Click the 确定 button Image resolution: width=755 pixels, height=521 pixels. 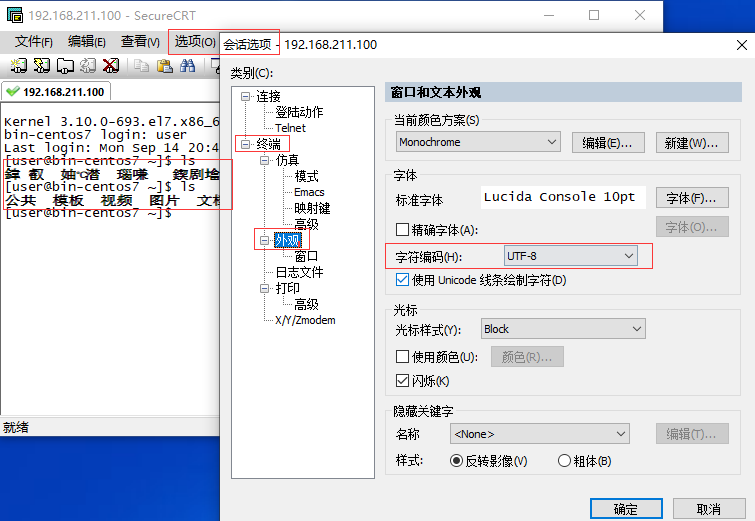click(626, 509)
